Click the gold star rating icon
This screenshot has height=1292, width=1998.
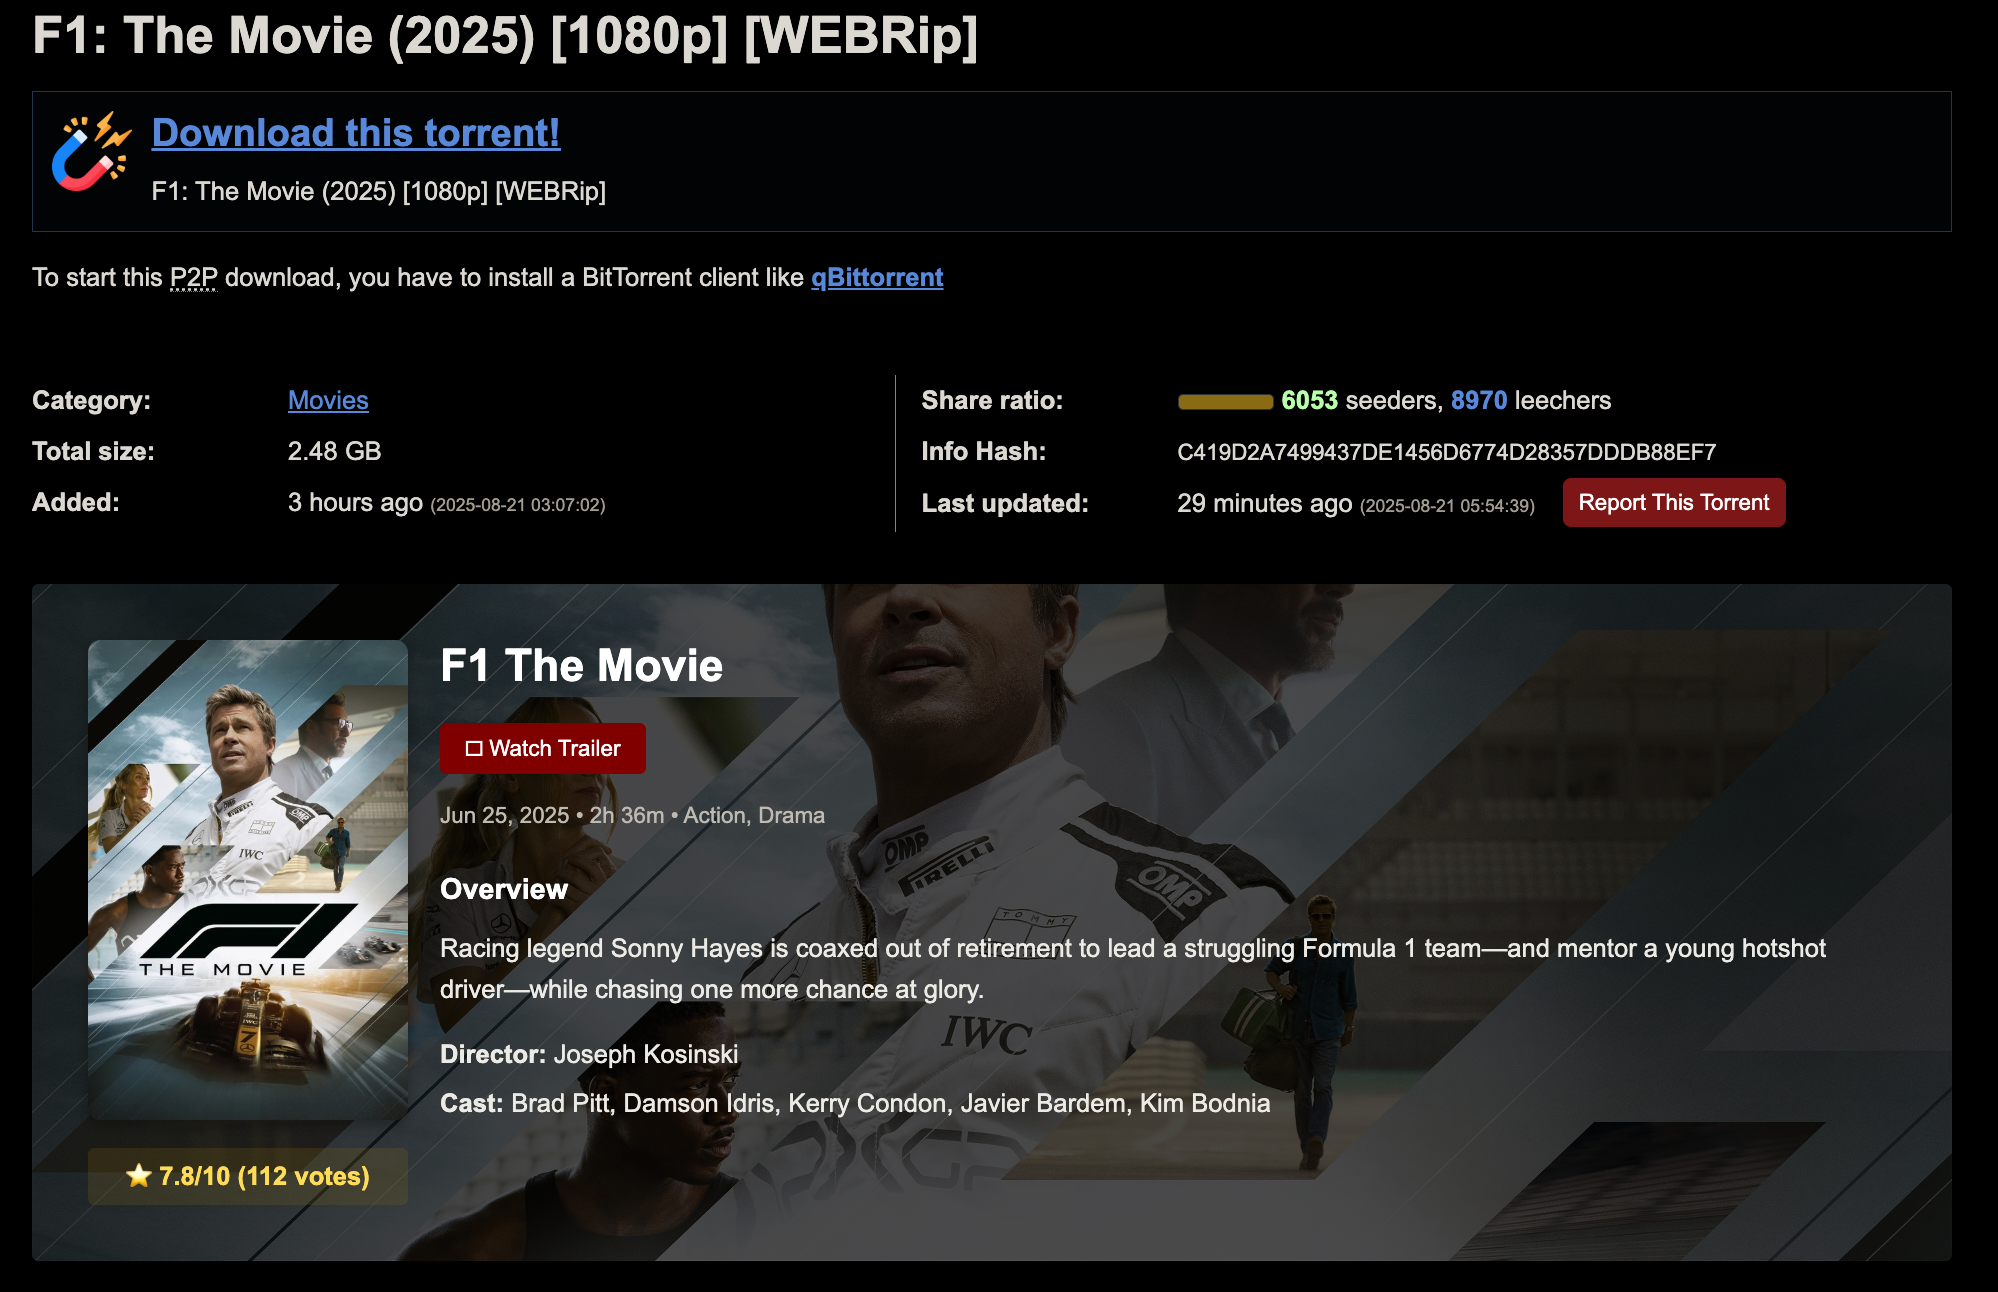tap(139, 1176)
